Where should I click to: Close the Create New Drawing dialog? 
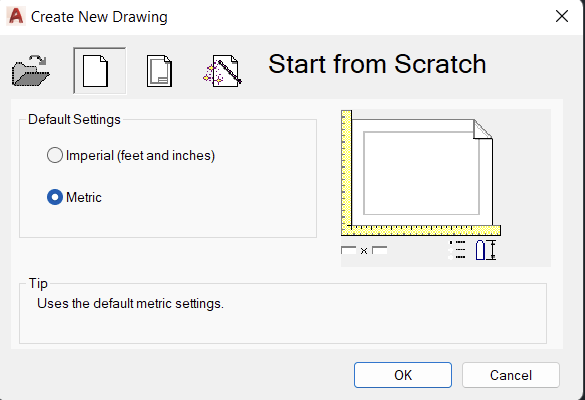coord(562,16)
